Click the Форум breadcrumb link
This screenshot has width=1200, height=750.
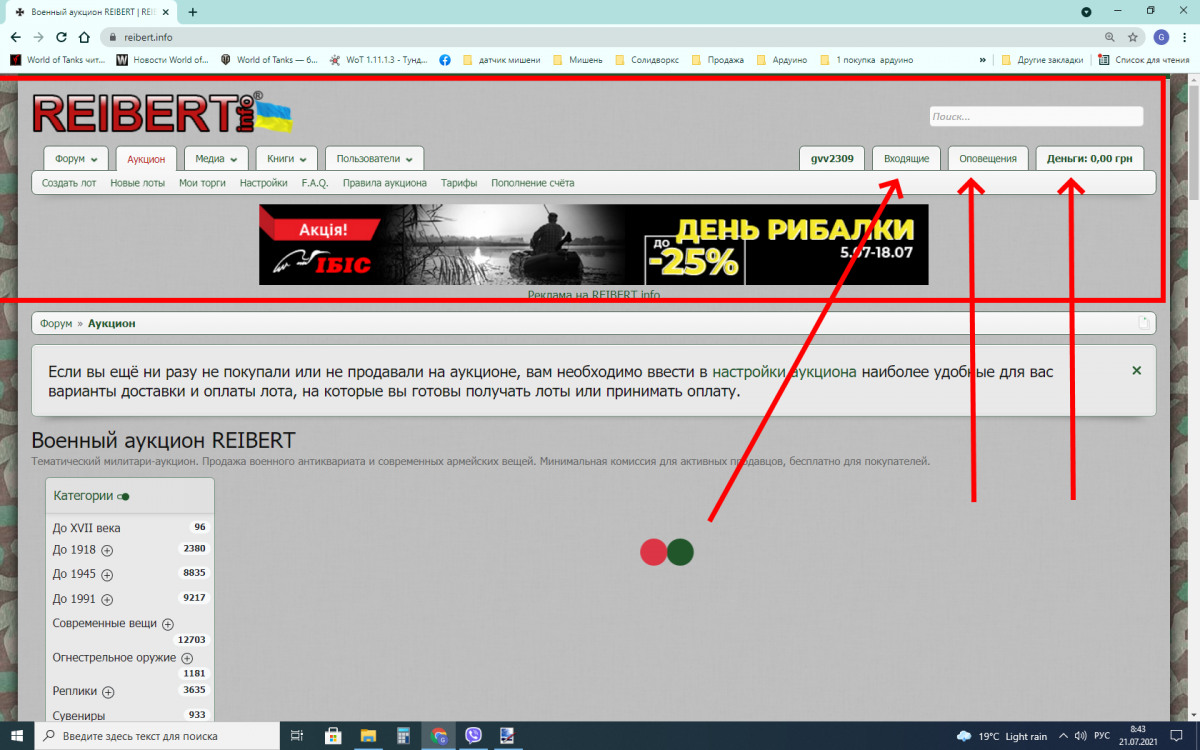[x=56, y=323]
